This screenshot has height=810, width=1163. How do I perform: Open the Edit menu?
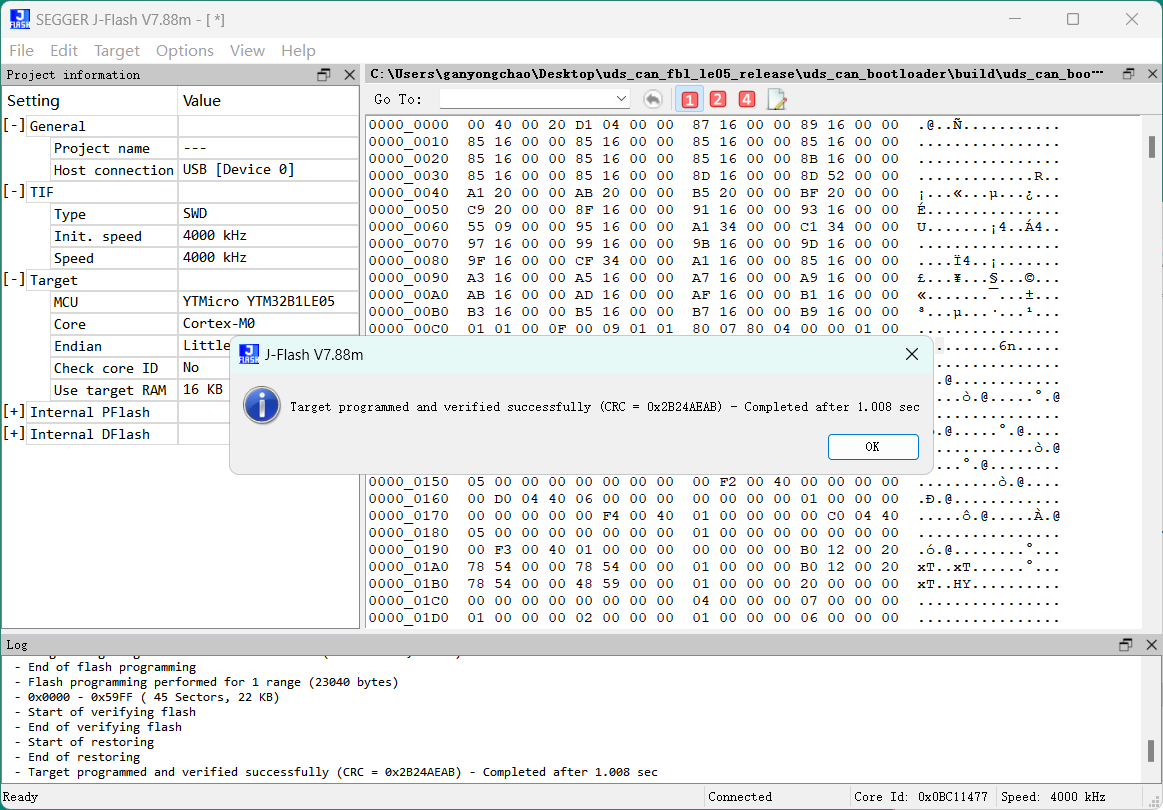[64, 50]
